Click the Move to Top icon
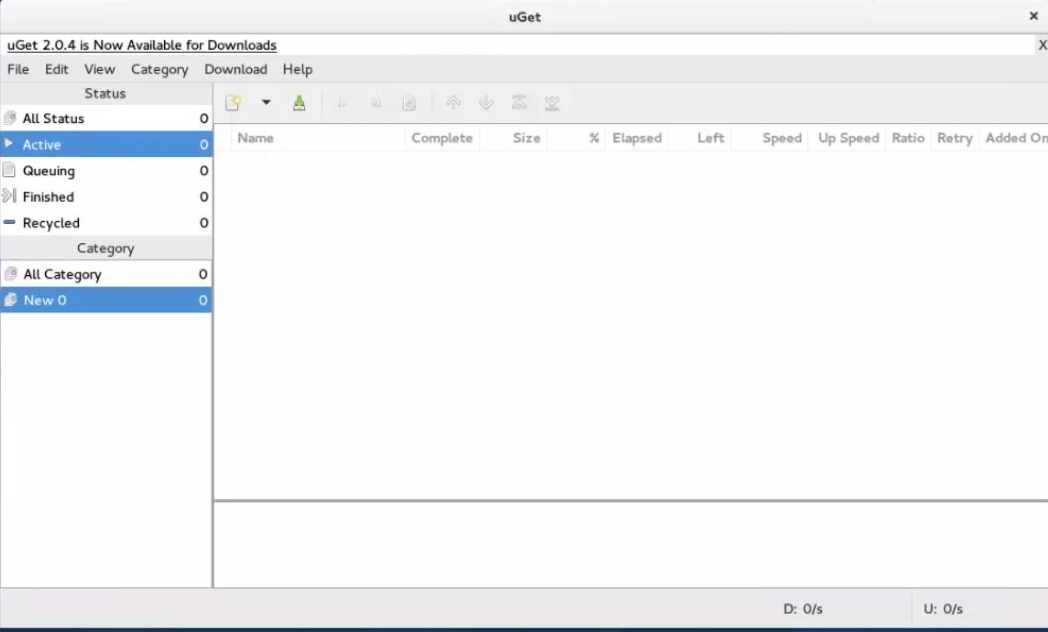 click(519, 102)
